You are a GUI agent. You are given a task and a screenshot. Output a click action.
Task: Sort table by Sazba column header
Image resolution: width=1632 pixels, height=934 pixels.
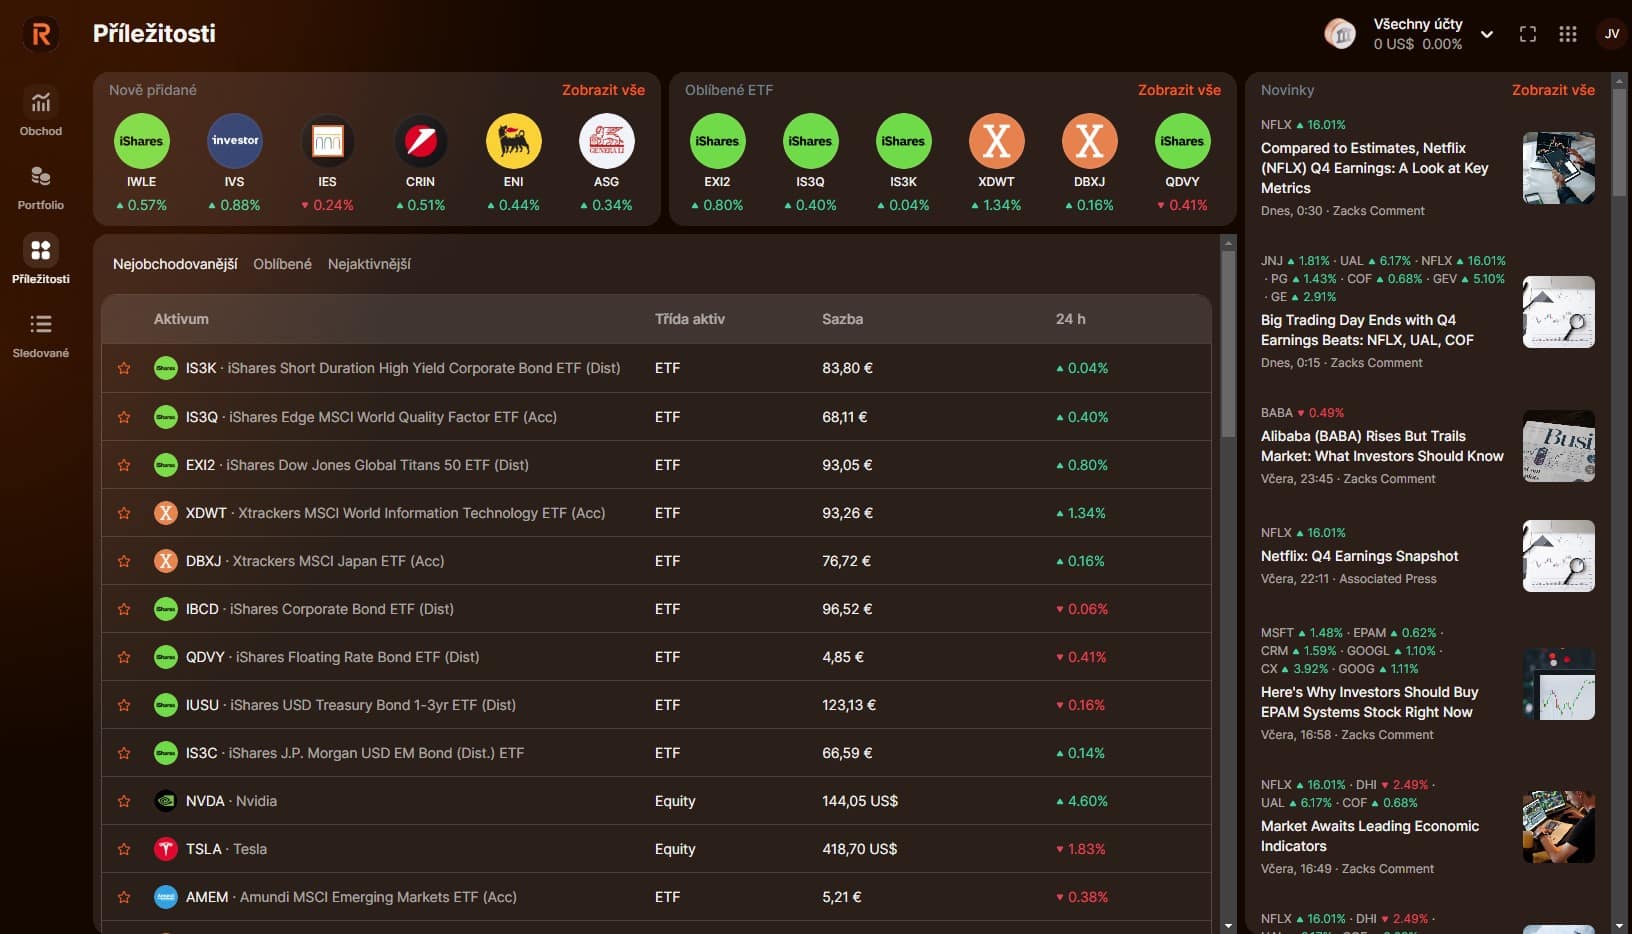point(842,319)
